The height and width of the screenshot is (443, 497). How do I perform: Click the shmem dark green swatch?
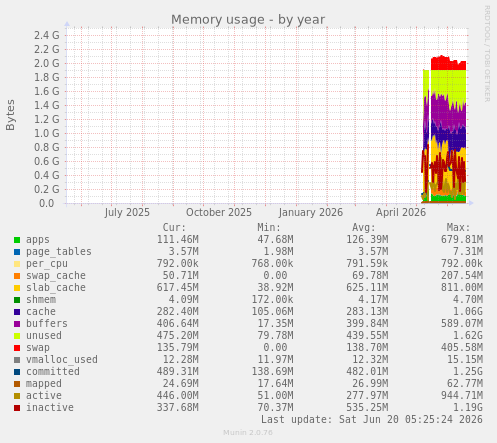(17, 300)
